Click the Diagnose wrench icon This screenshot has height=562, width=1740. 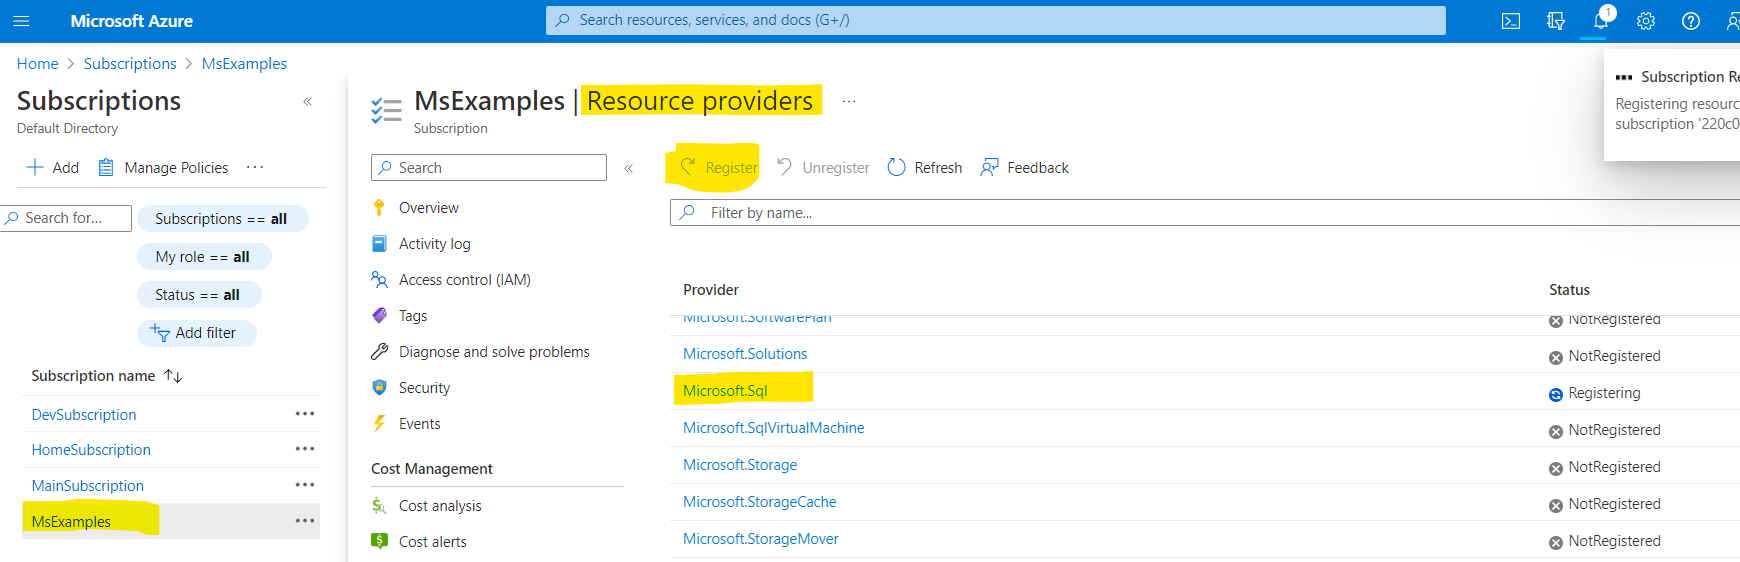[379, 352]
